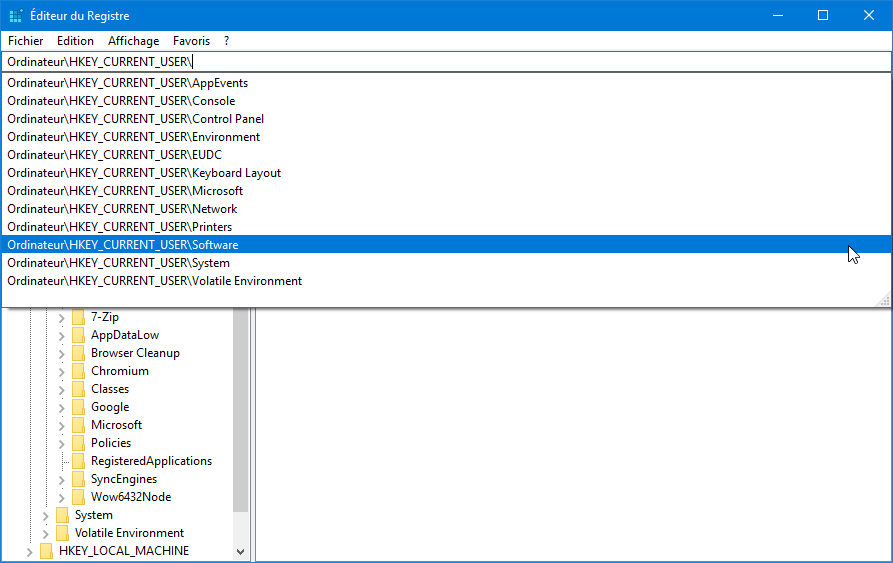Expand the 7-Zip key
The height and width of the screenshot is (563, 893).
pos(62,318)
